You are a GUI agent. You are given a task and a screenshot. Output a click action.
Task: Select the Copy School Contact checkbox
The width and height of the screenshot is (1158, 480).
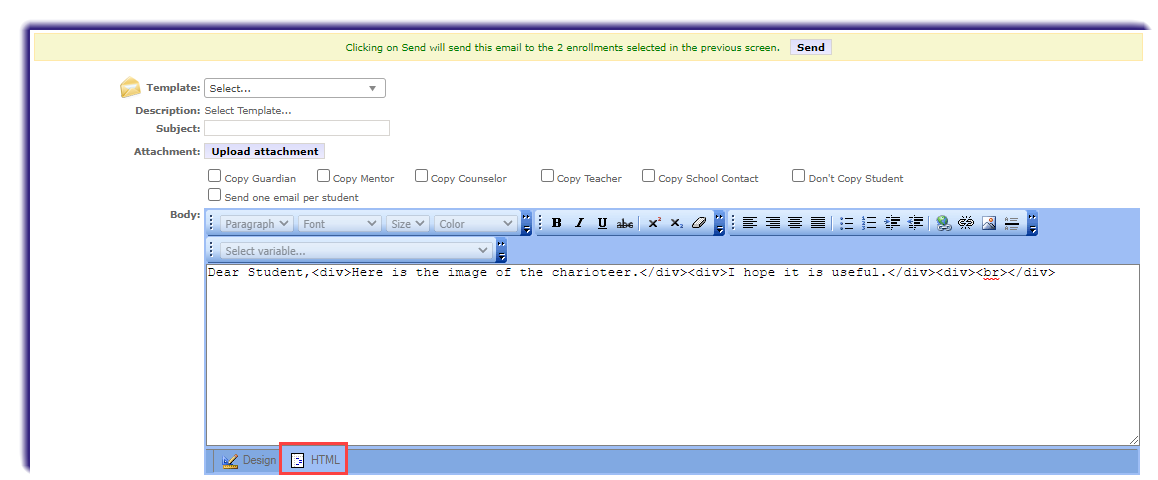pos(648,176)
